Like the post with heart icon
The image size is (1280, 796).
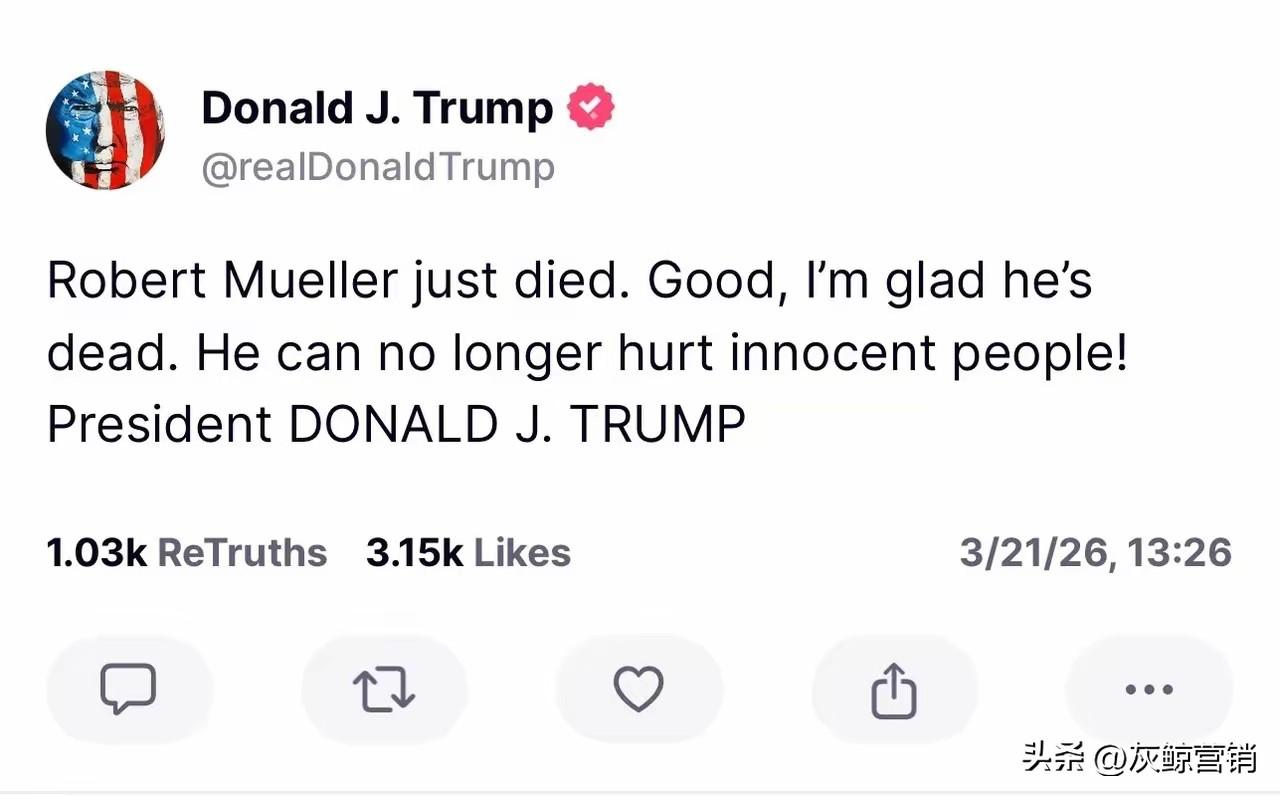tap(638, 689)
